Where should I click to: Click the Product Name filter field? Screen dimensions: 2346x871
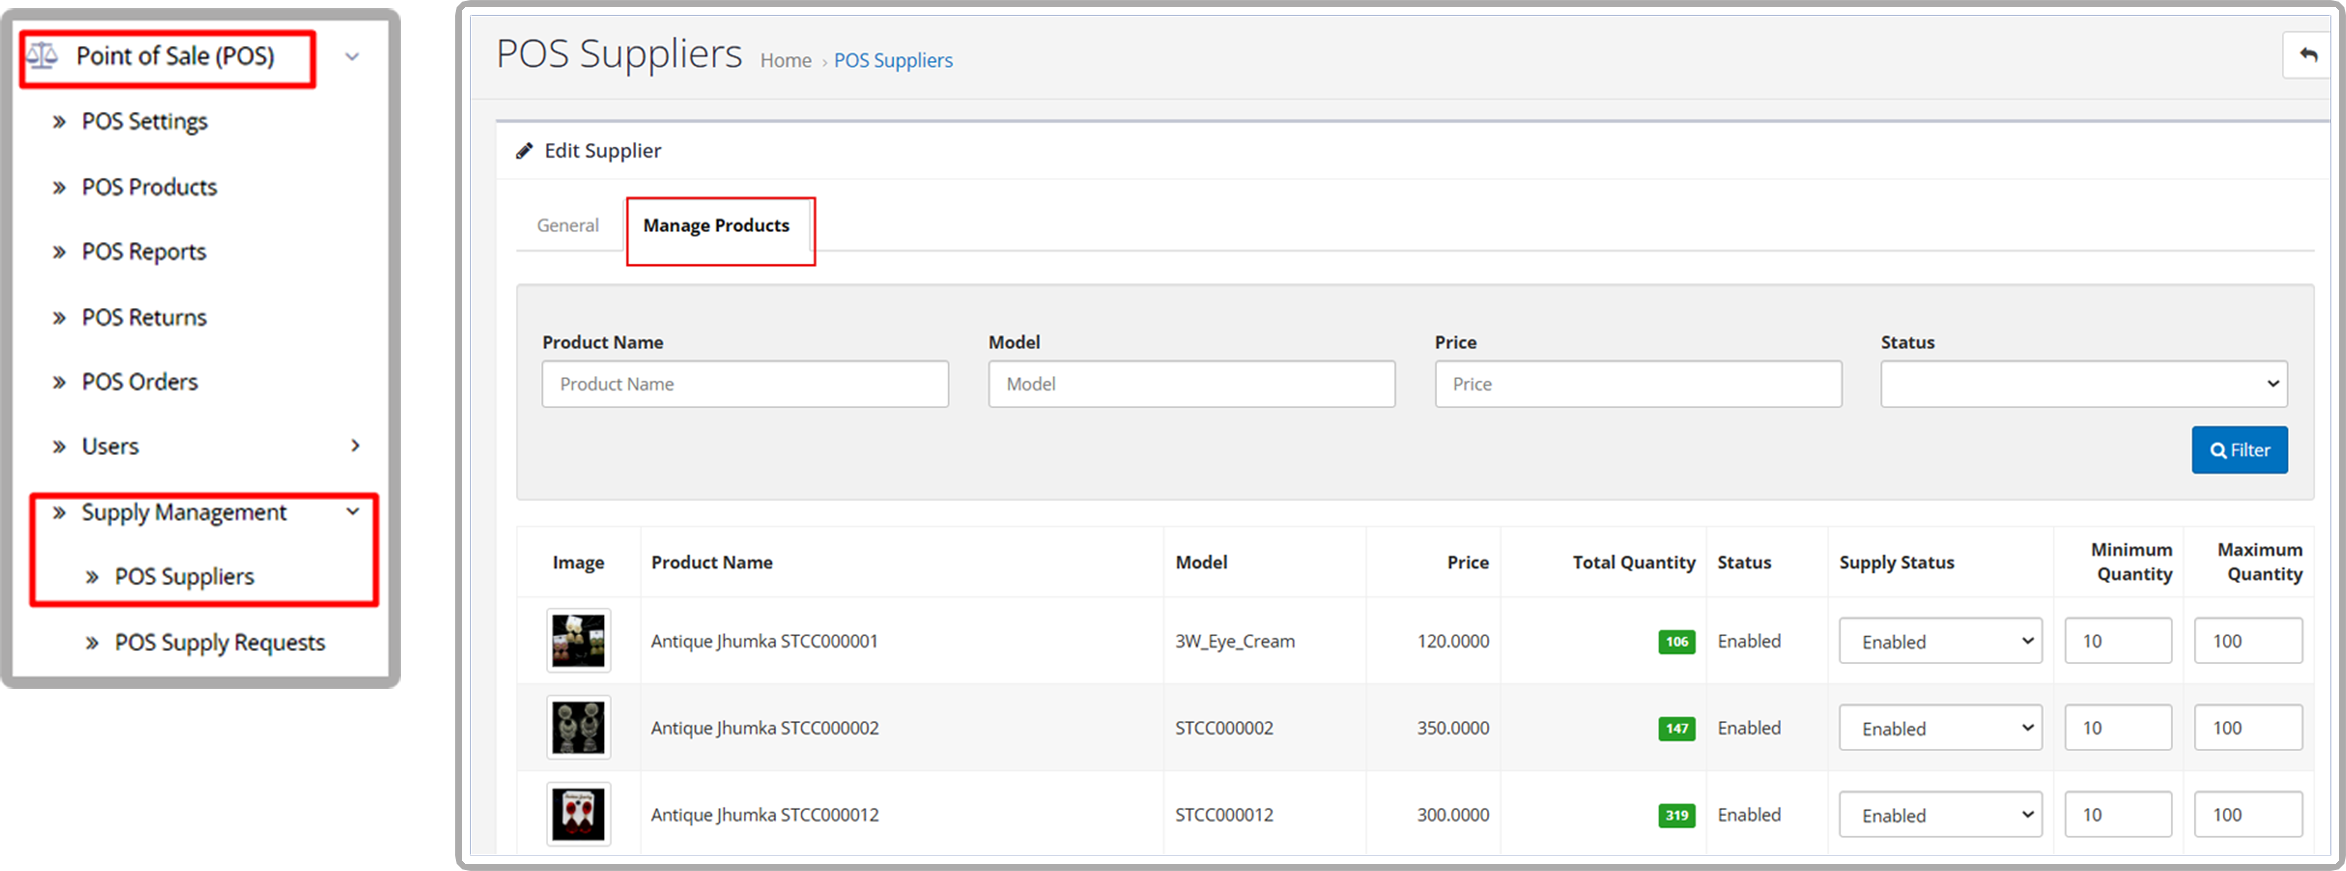[x=745, y=384]
